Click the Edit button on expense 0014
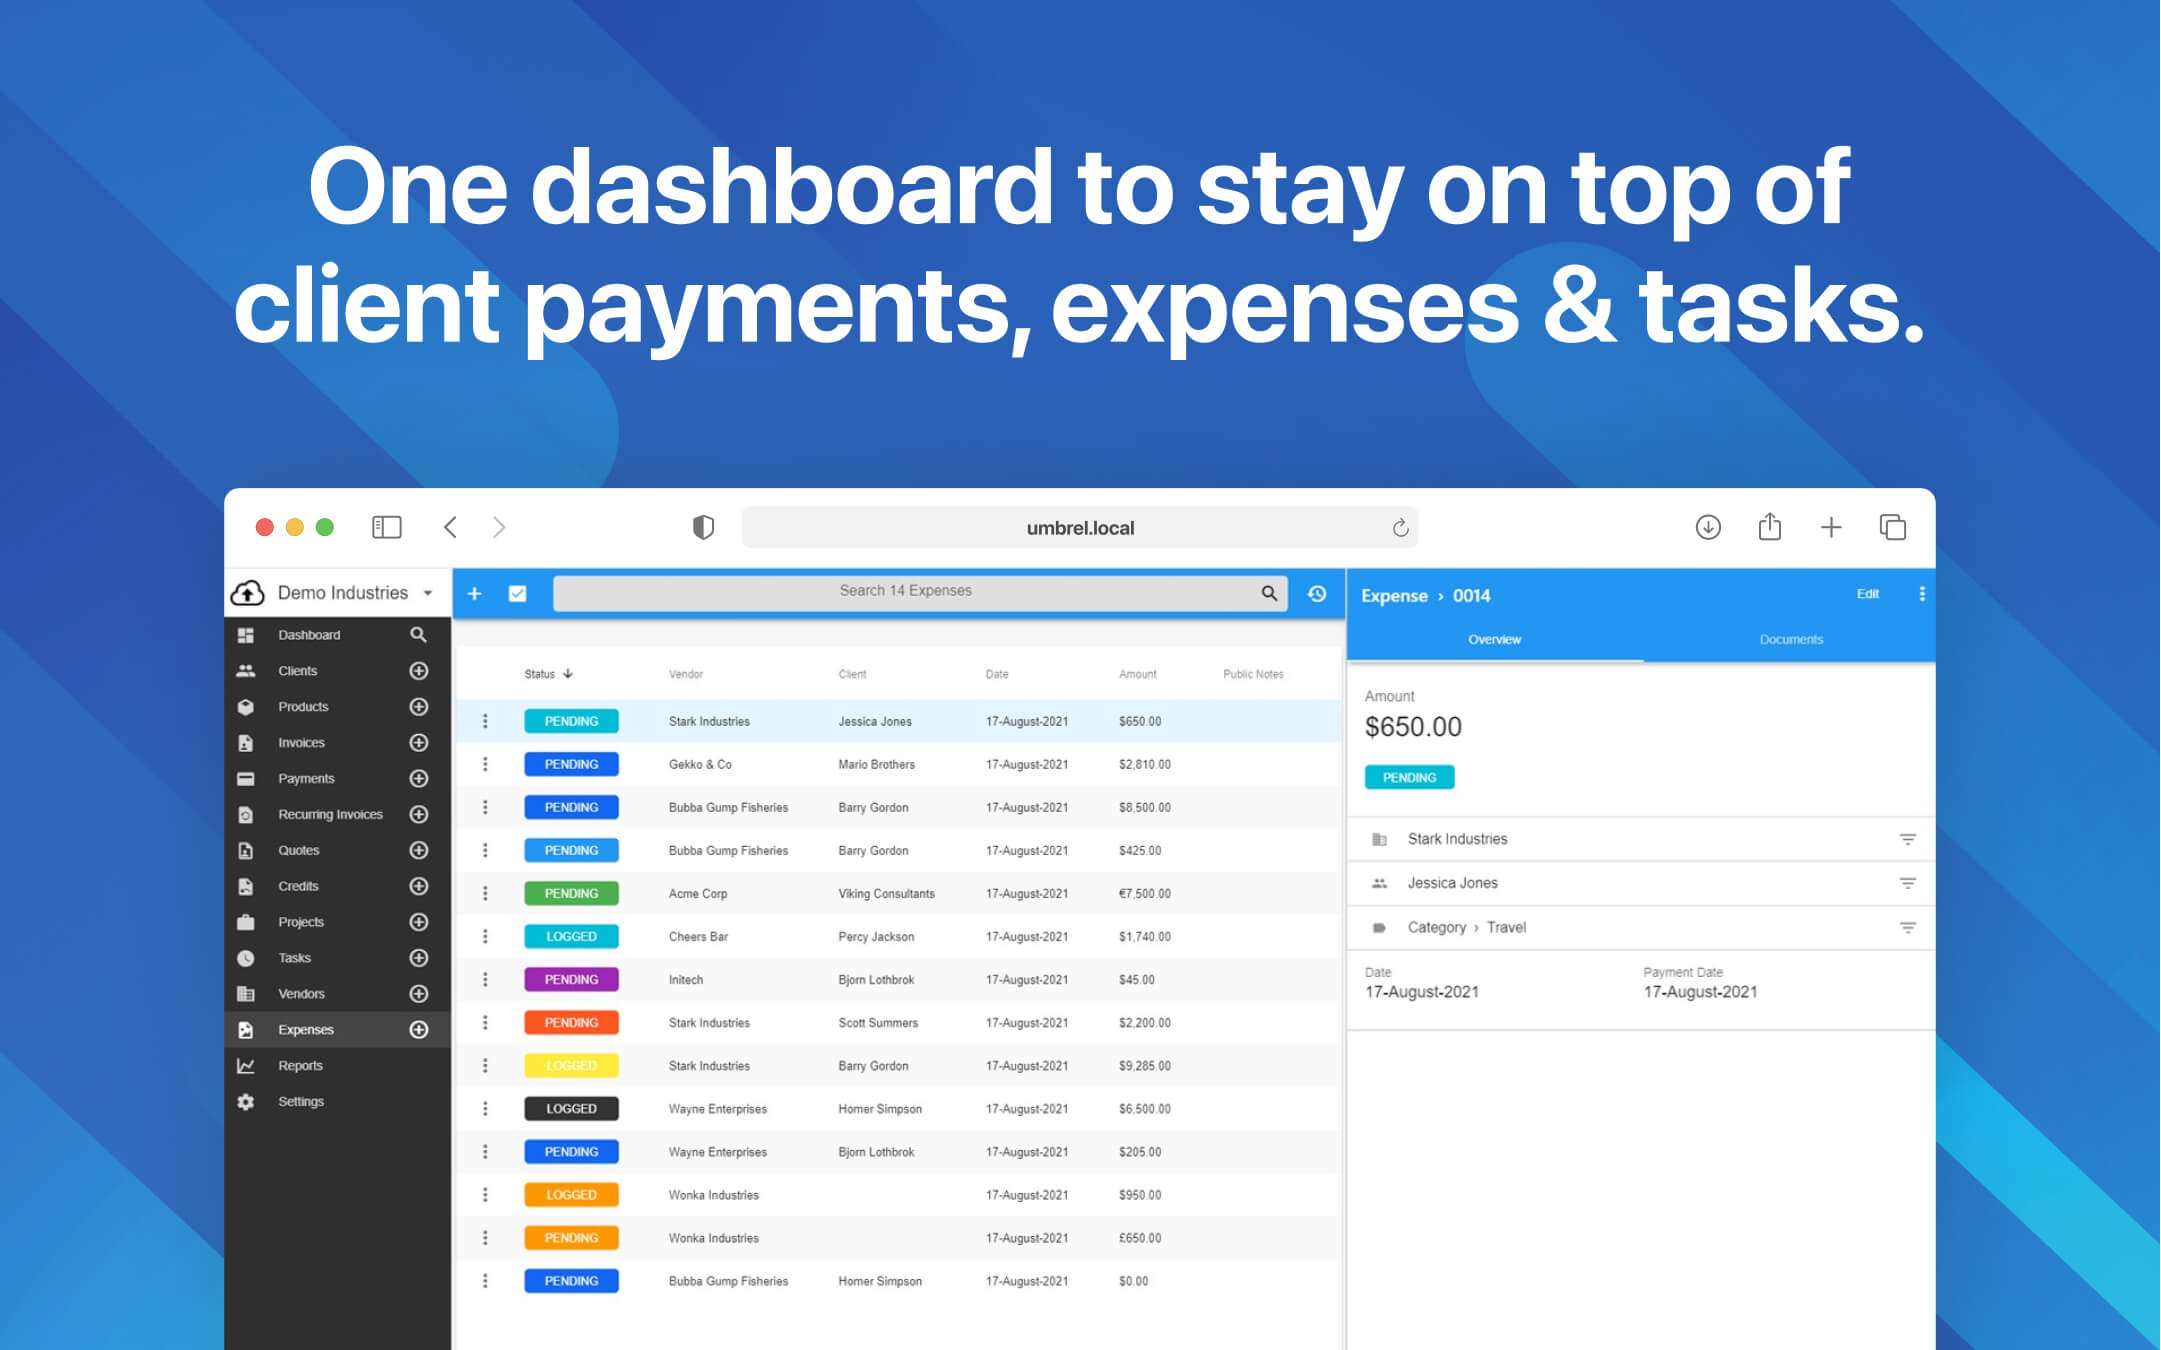The width and height of the screenshot is (2161, 1350). (1868, 593)
